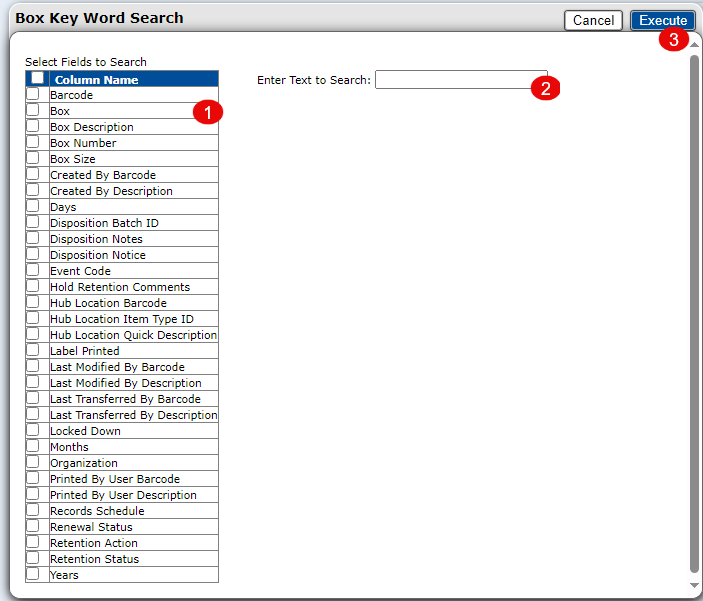The width and height of the screenshot is (703, 601).
Task: Select the Records Schedule checkbox
Action: tap(33, 510)
